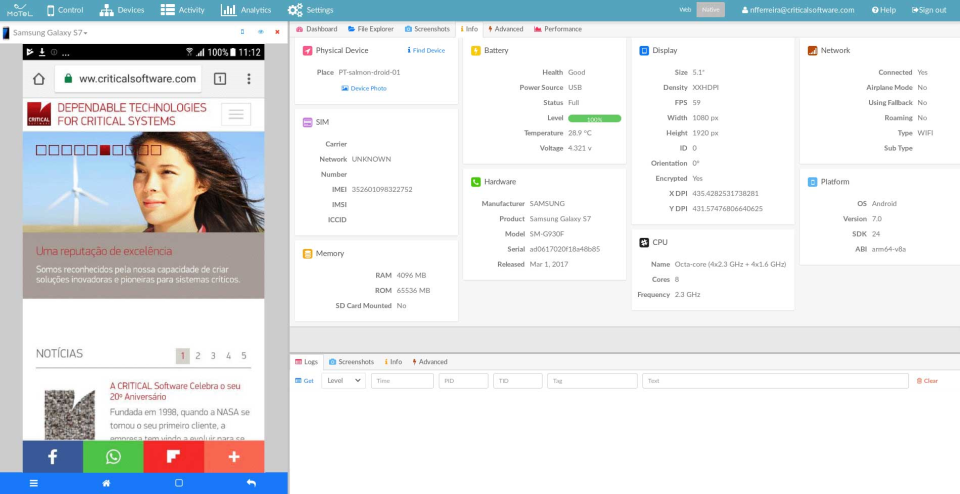Click the CRITICAL Software logo on webpage
Screen dimensions: 960x494
click(39, 114)
